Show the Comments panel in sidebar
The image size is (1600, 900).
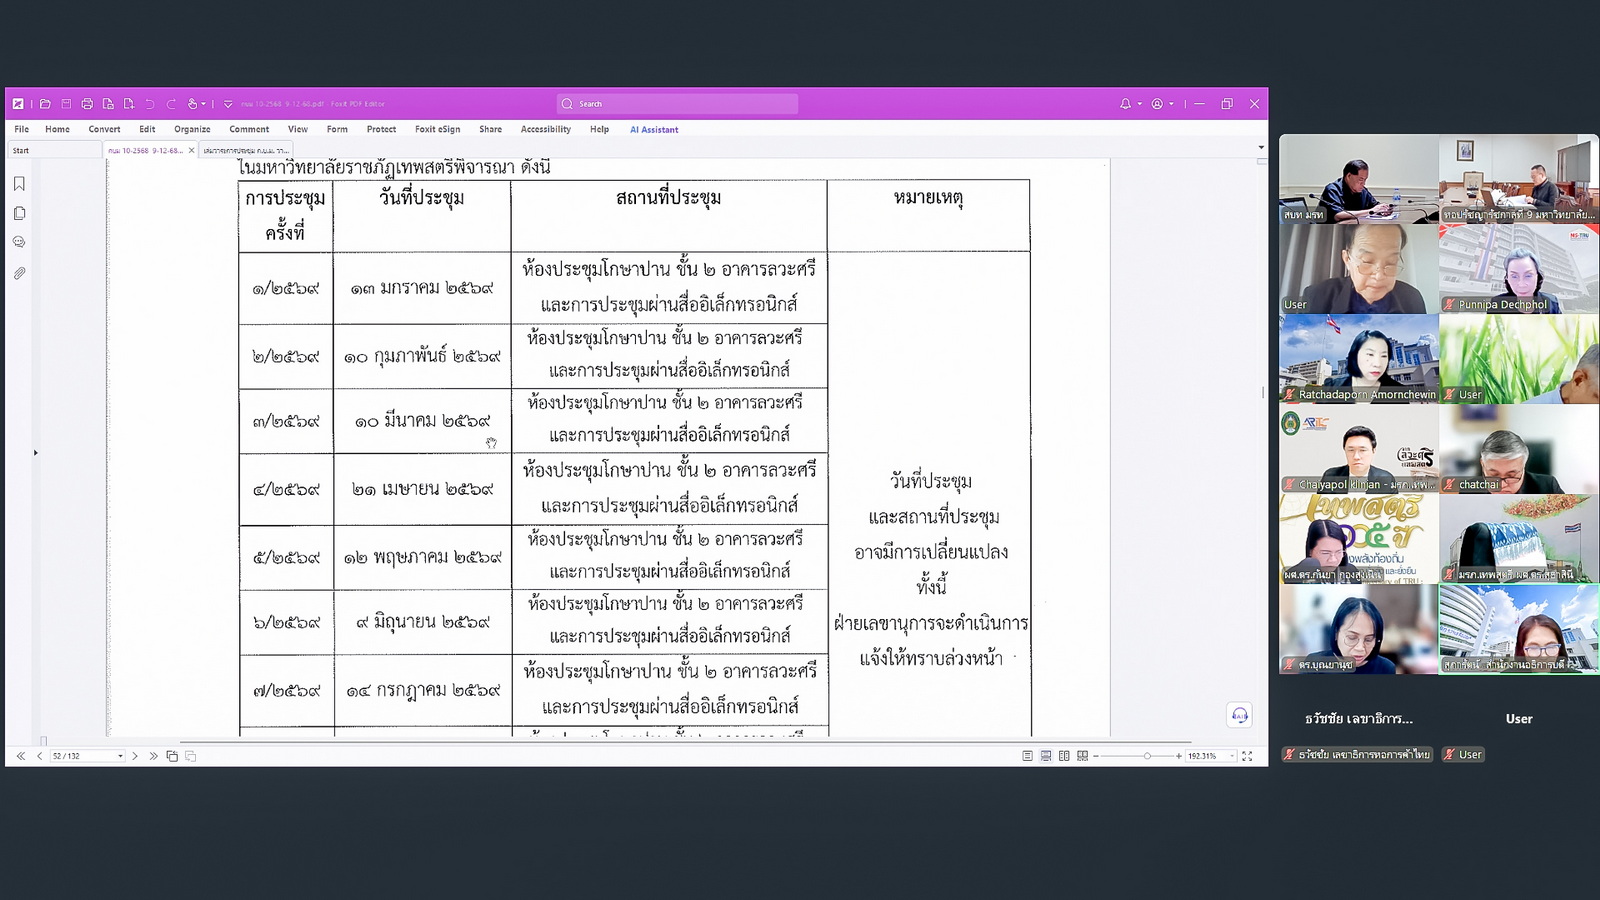click(19, 242)
